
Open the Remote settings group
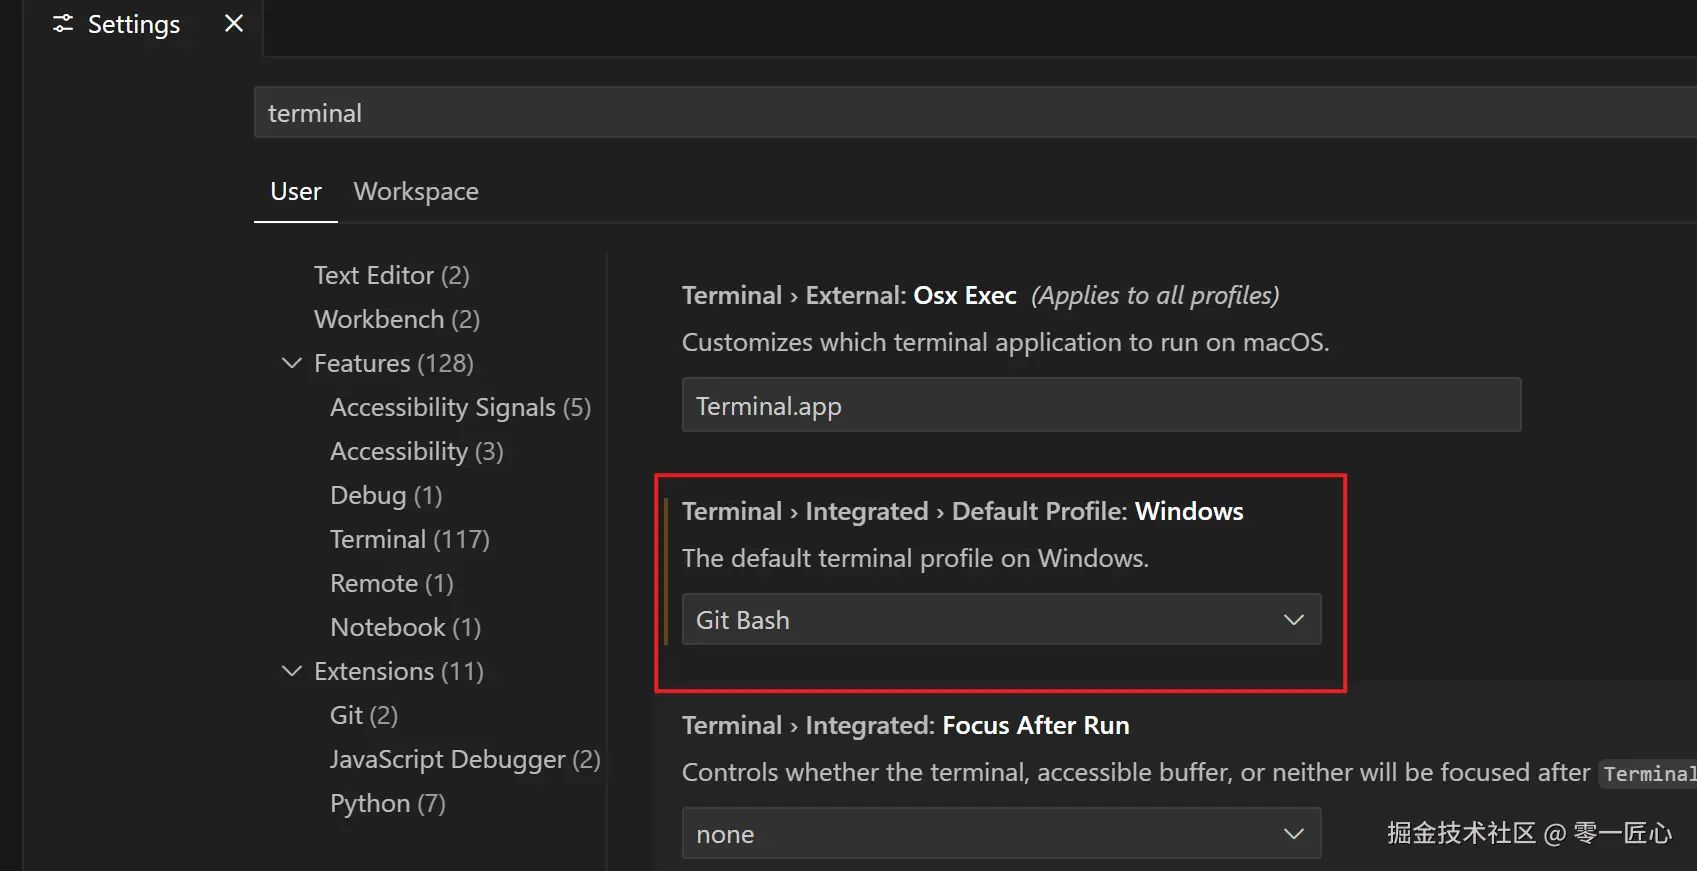(391, 583)
